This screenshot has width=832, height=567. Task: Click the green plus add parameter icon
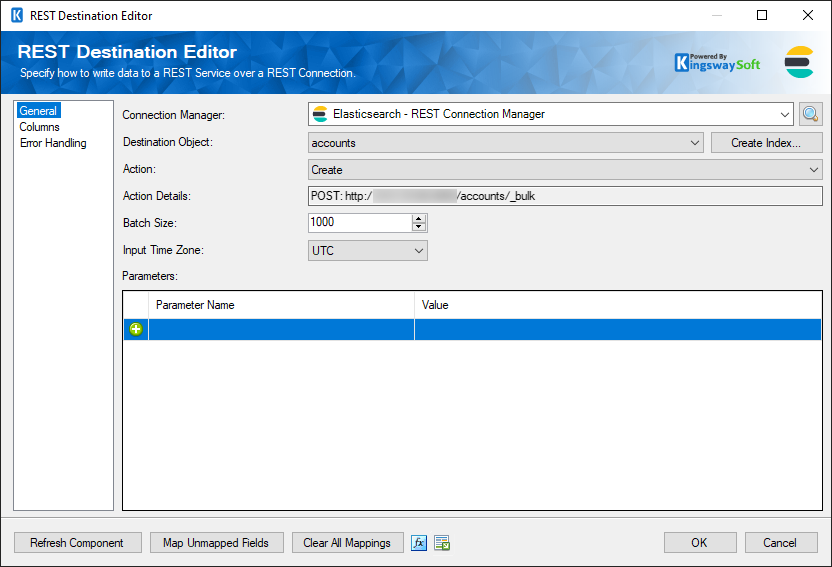tap(136, 329)
